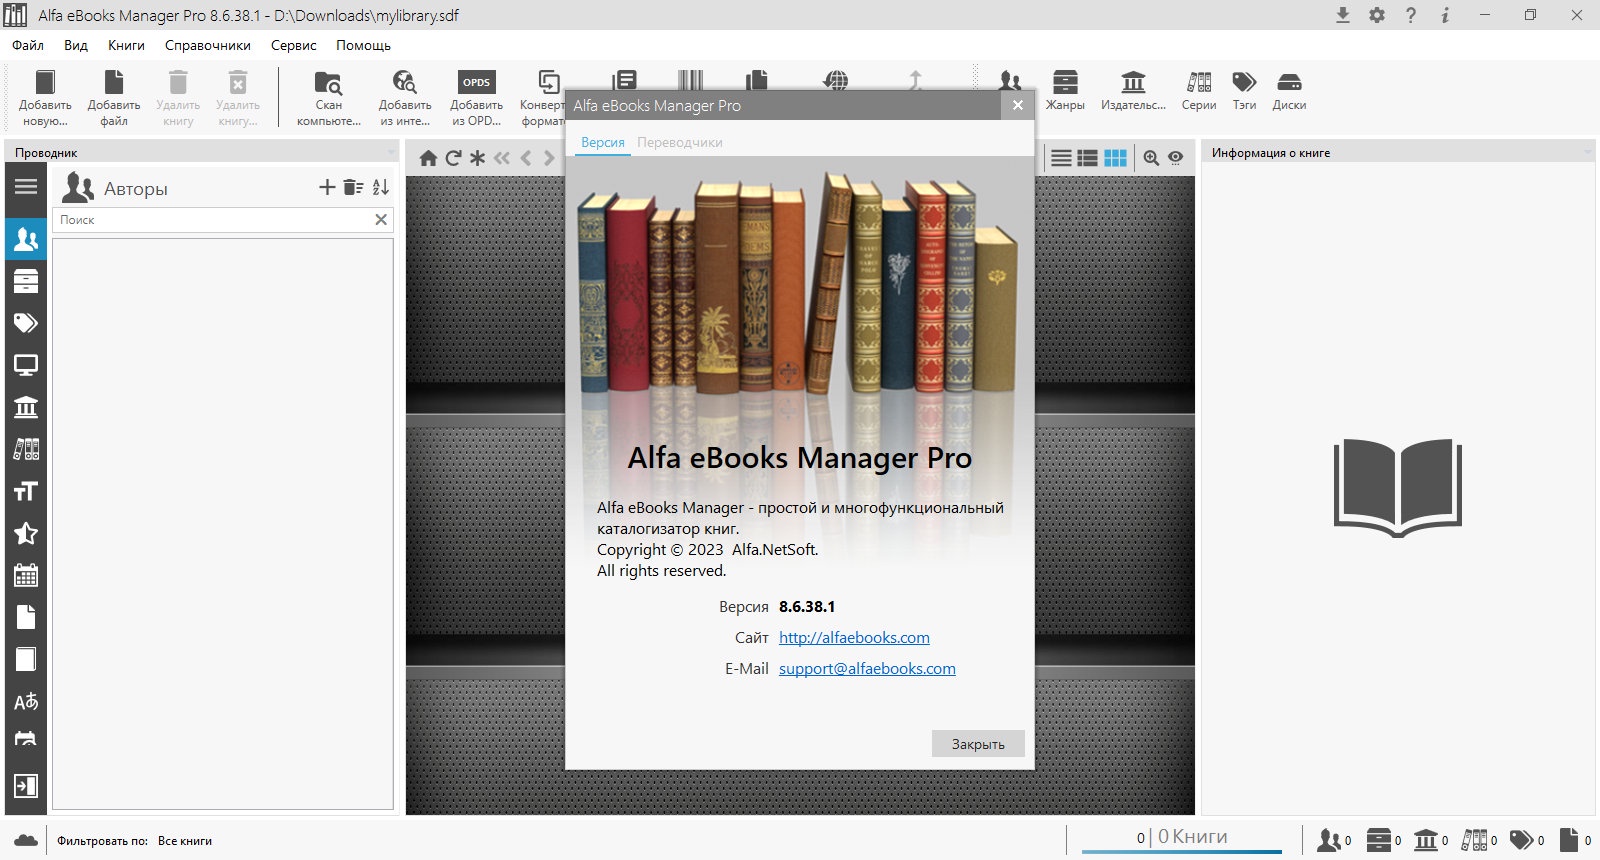Screen dimensions: 1600x860
Task: Click the Add file toolbar icon
Action: click(x=114, y=82)
